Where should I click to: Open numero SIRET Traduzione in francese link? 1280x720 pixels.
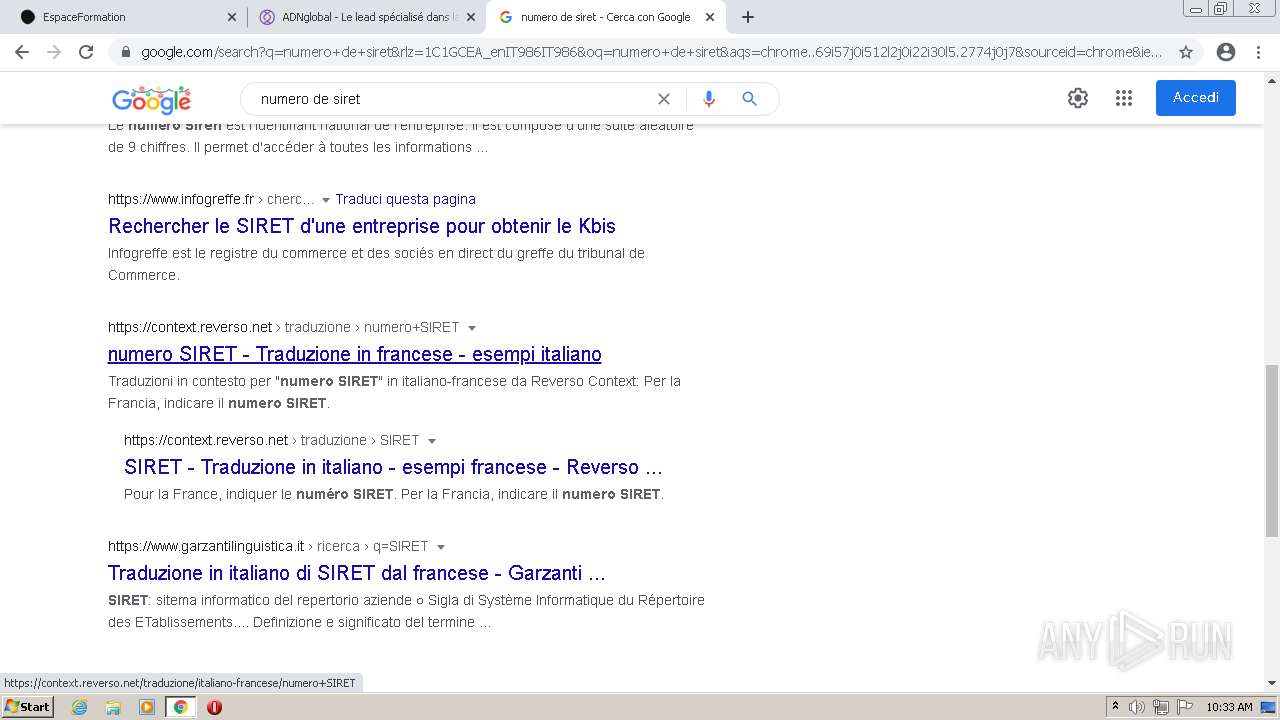(355, 354)
